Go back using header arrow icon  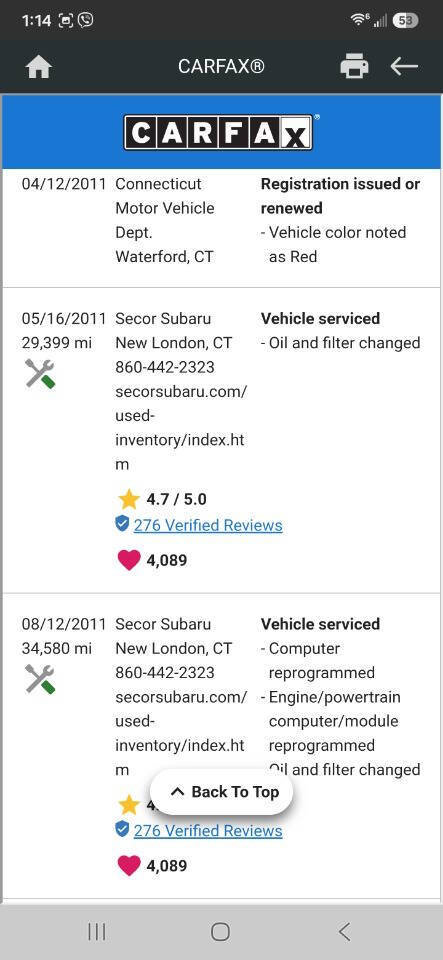[404, 66]
